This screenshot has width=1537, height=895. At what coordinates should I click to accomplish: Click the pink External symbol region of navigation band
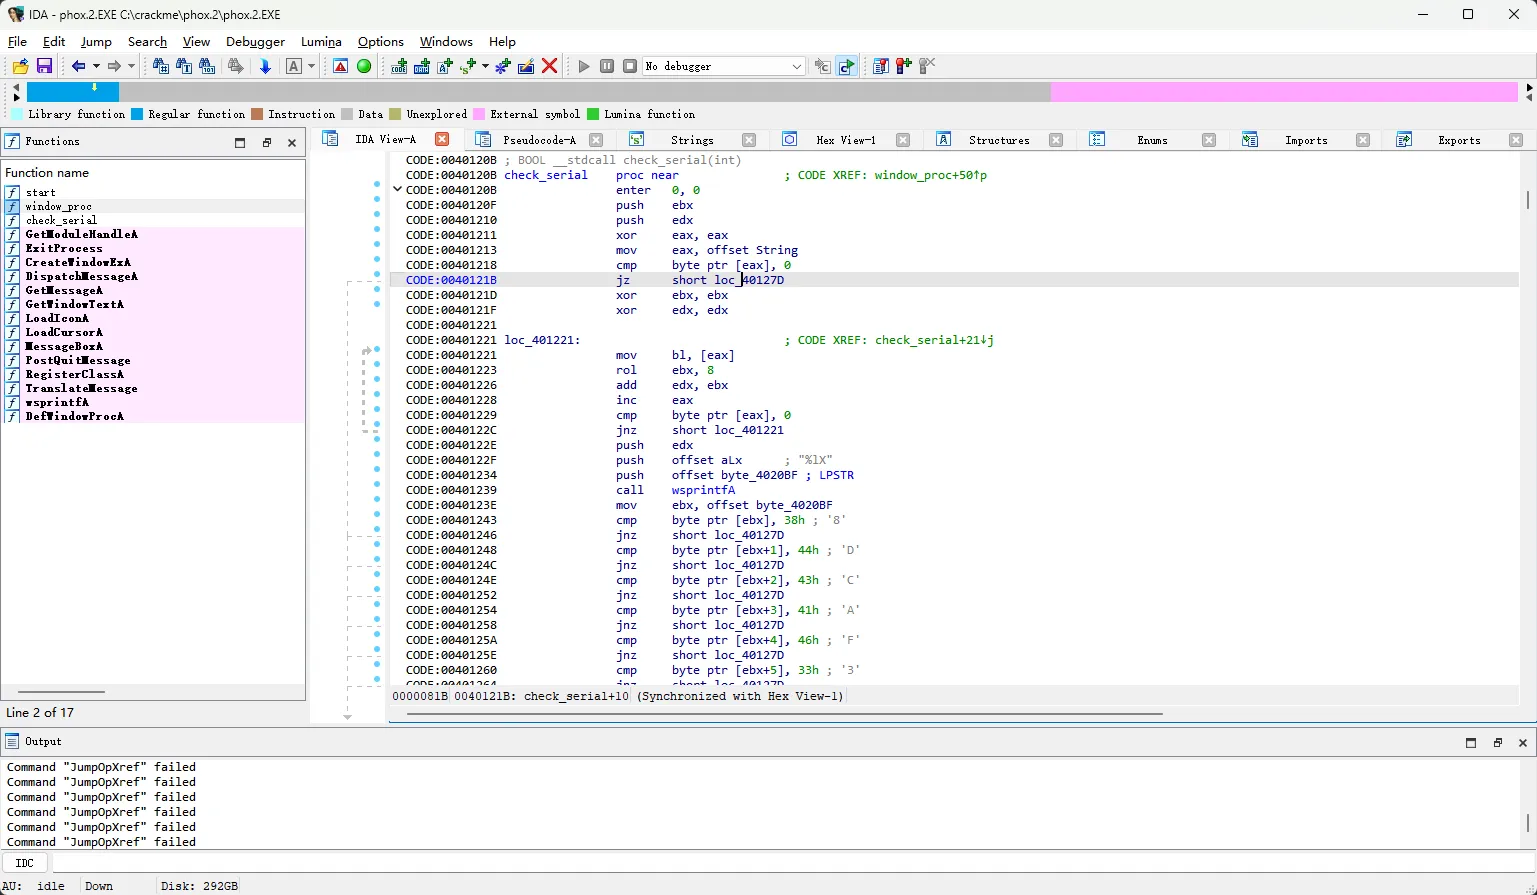tap(1284, 92)
